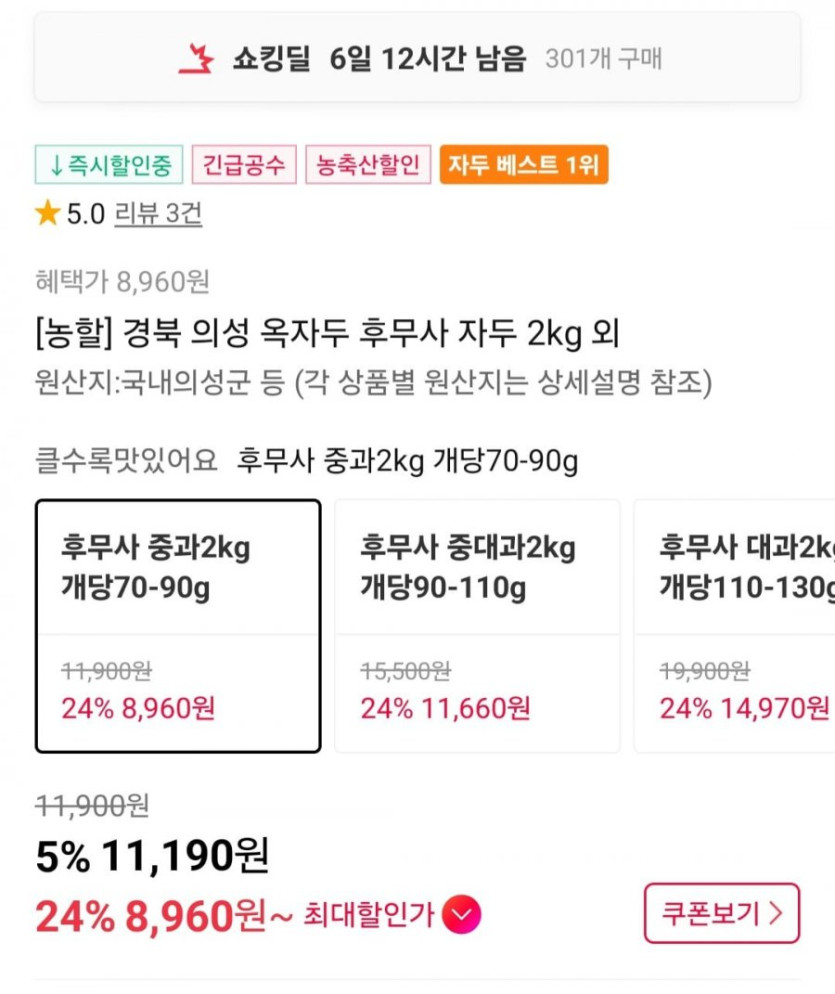This screenshot has width=835, height=994.
Task: Click the yellow star rating icon
Action: [47, 213]
